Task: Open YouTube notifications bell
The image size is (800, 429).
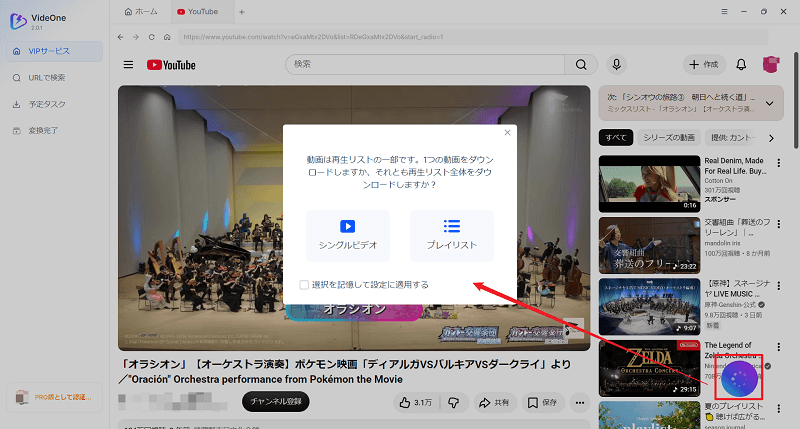Action: 741,64
